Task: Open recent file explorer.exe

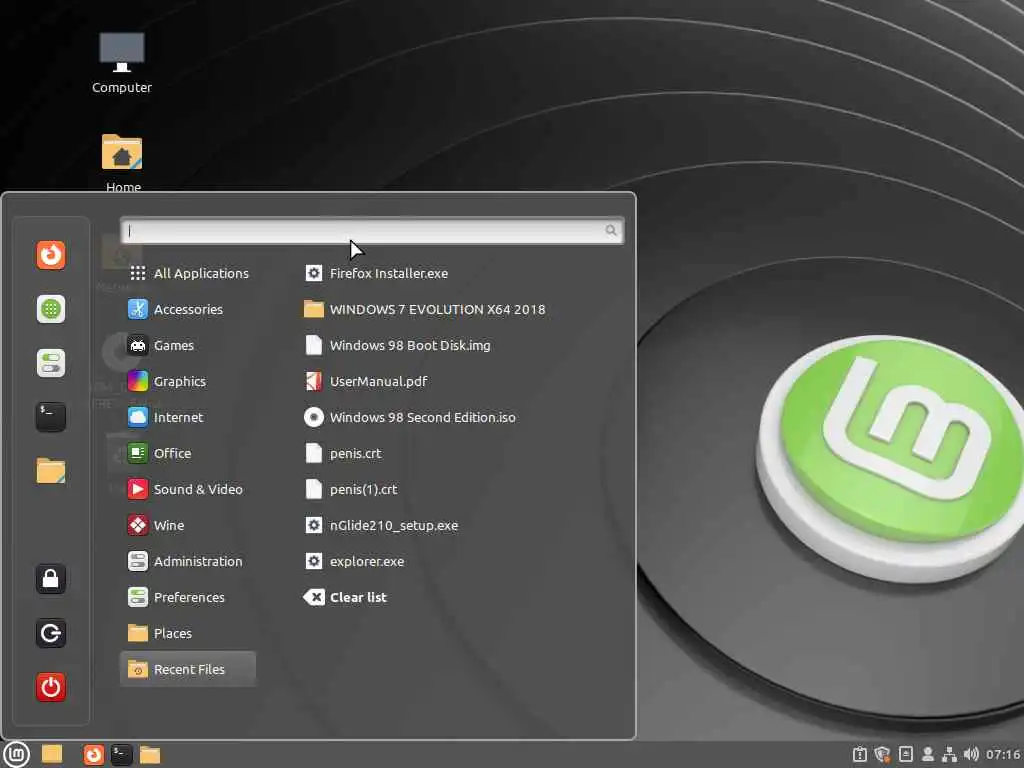Action: [x=354, y=561]
